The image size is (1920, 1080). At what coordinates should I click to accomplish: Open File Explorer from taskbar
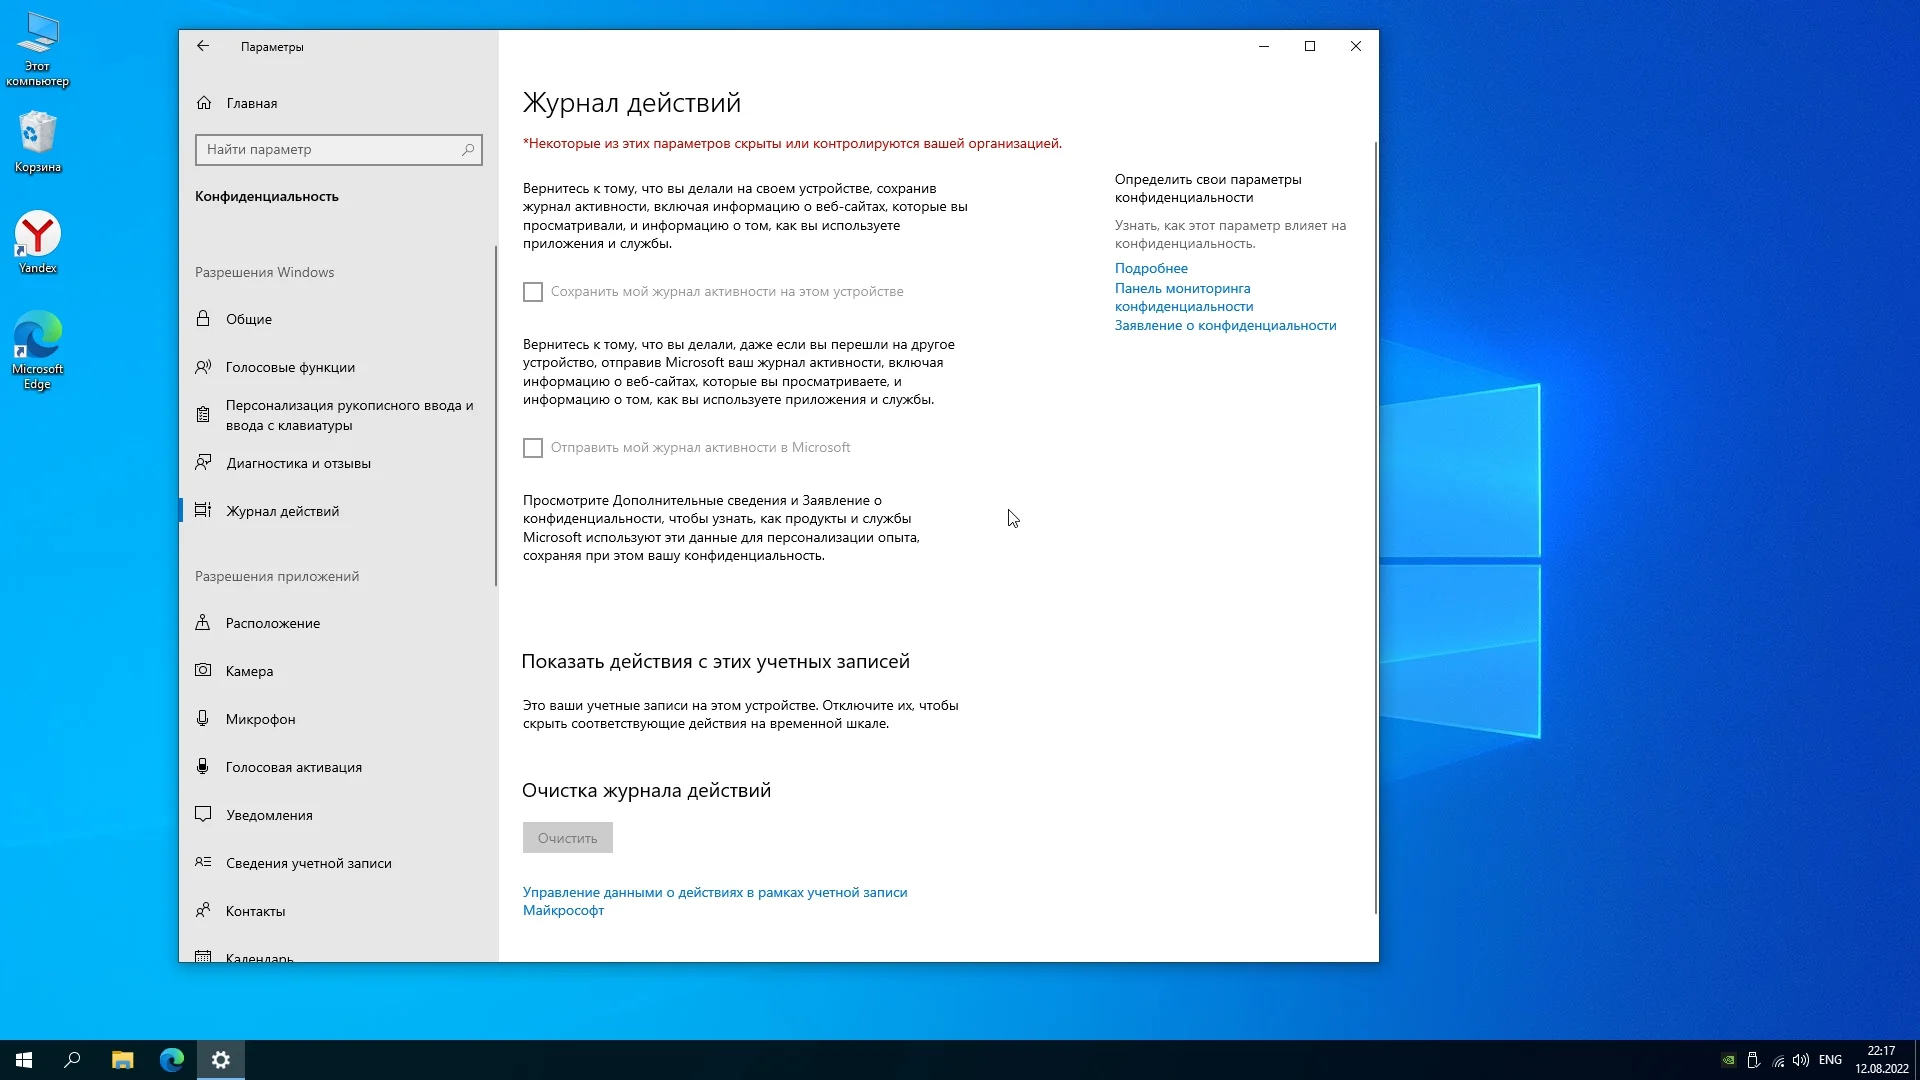(x=122, y=1060)
